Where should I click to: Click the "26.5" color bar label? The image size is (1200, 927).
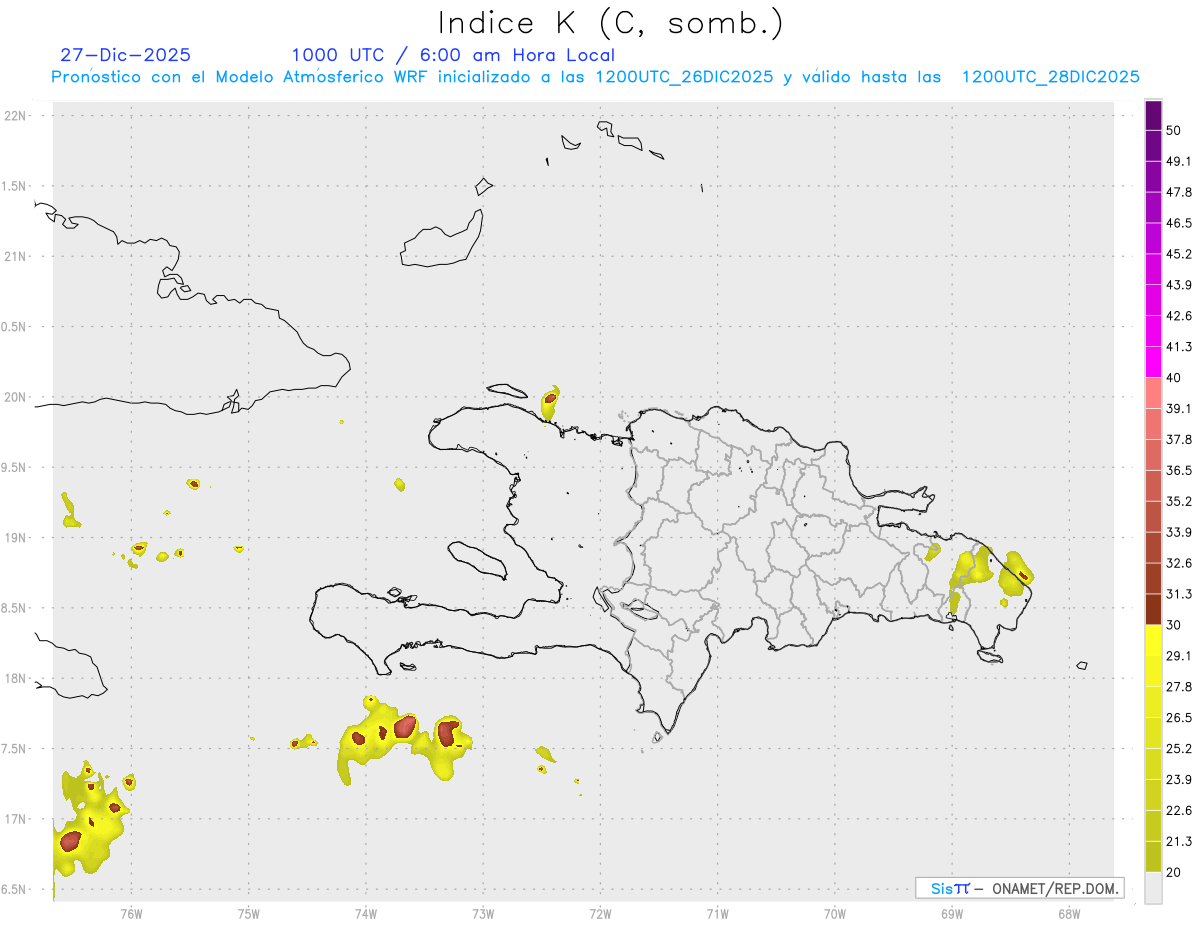pyautogui.click(x=1179, y=718)
